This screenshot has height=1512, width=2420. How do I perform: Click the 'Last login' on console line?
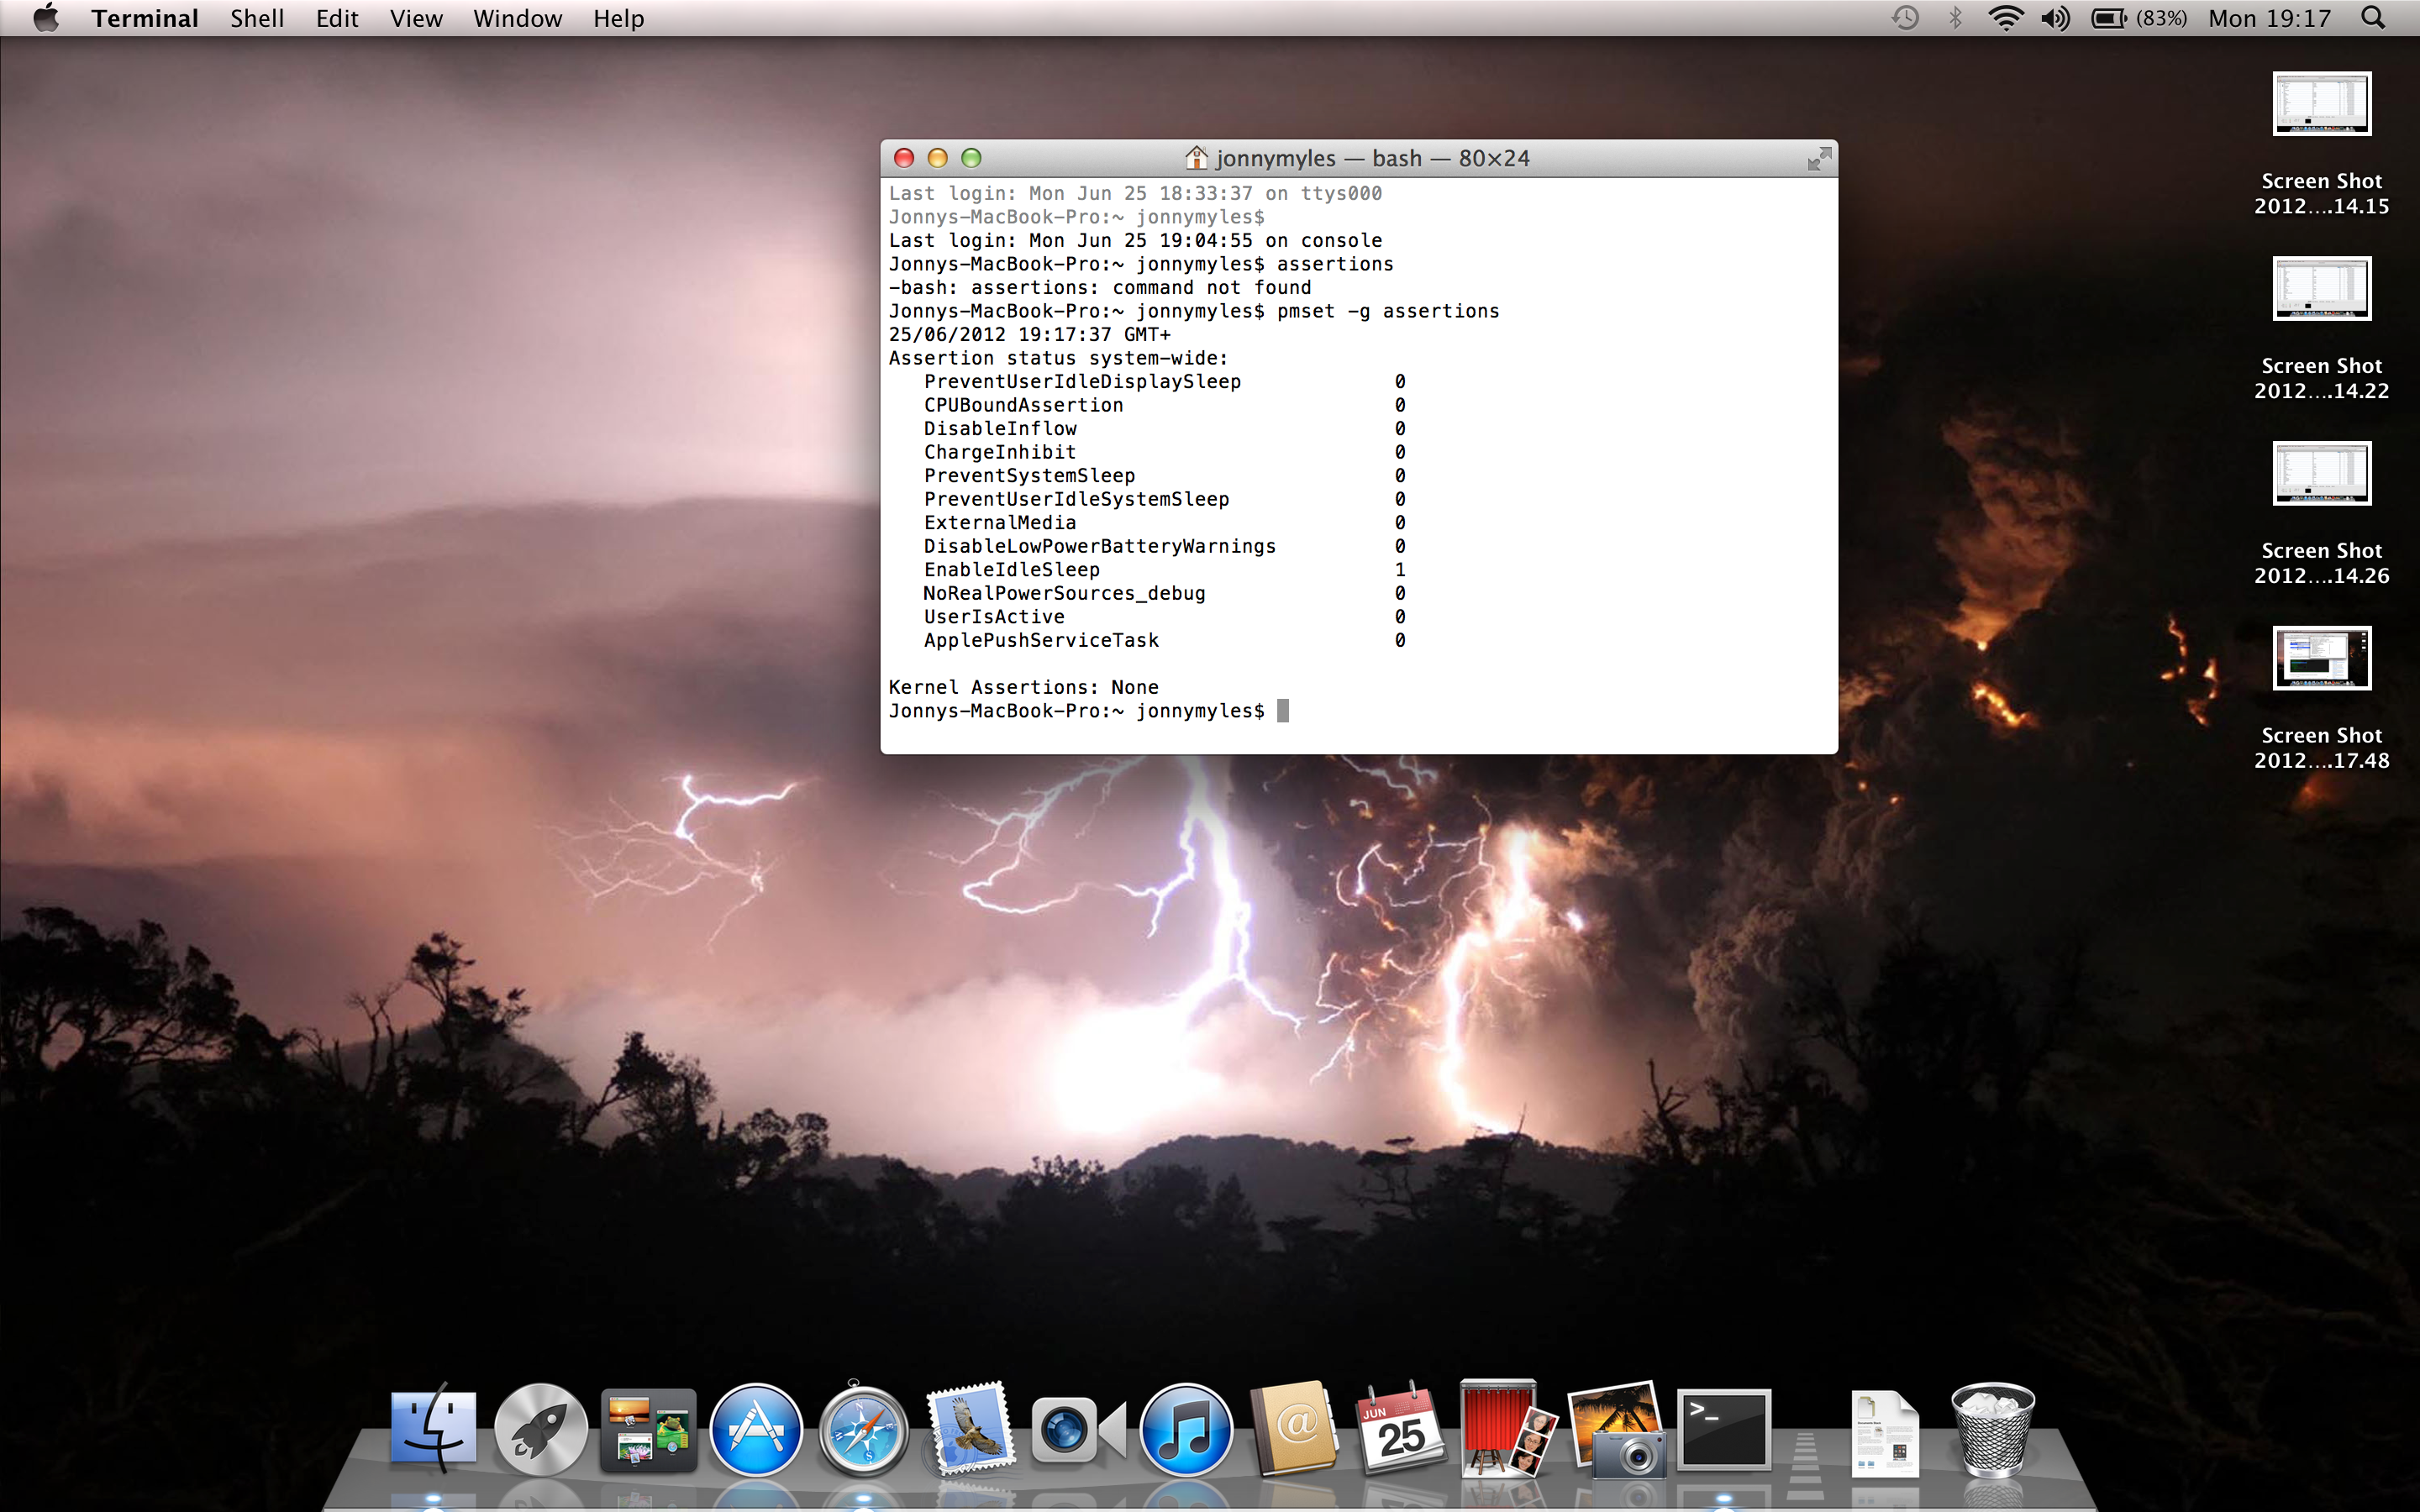(1135, 241)
